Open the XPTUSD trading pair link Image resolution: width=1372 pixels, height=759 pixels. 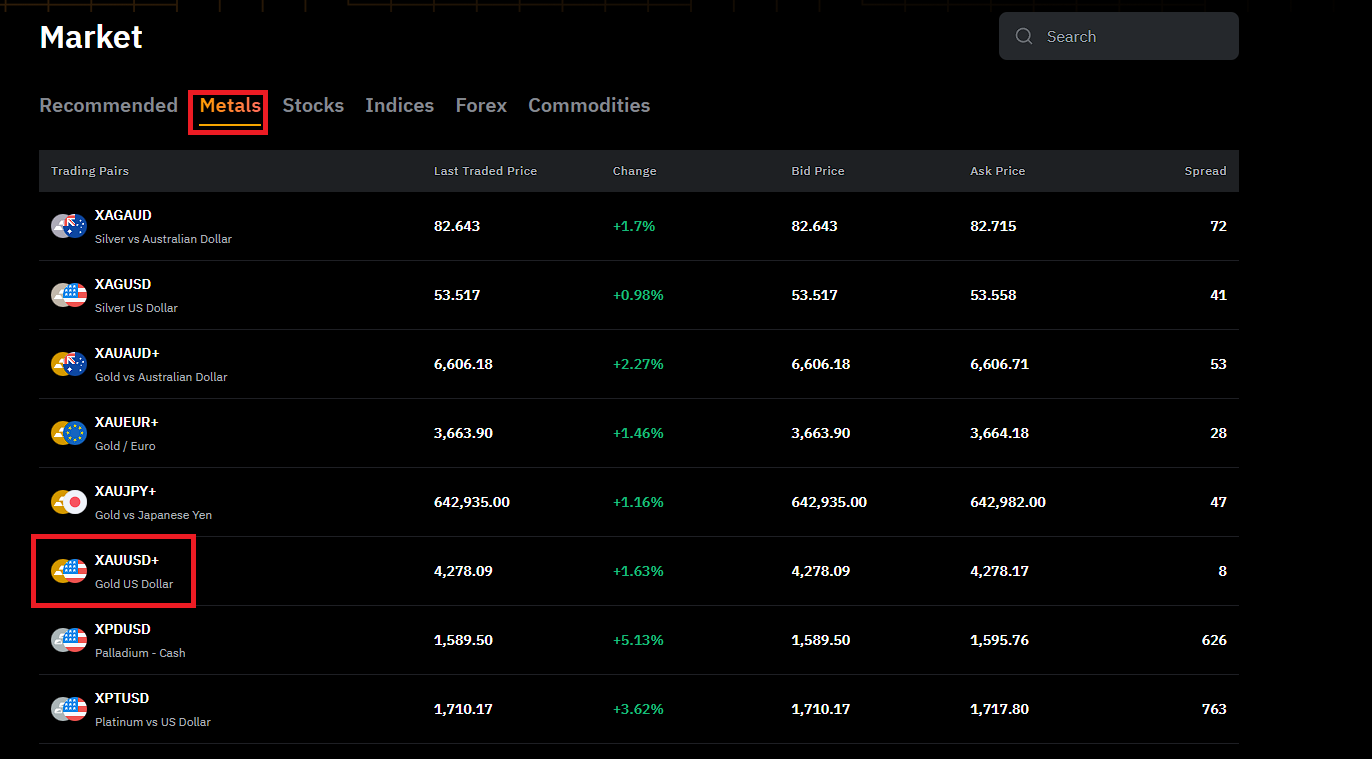[x=122, y=698]
